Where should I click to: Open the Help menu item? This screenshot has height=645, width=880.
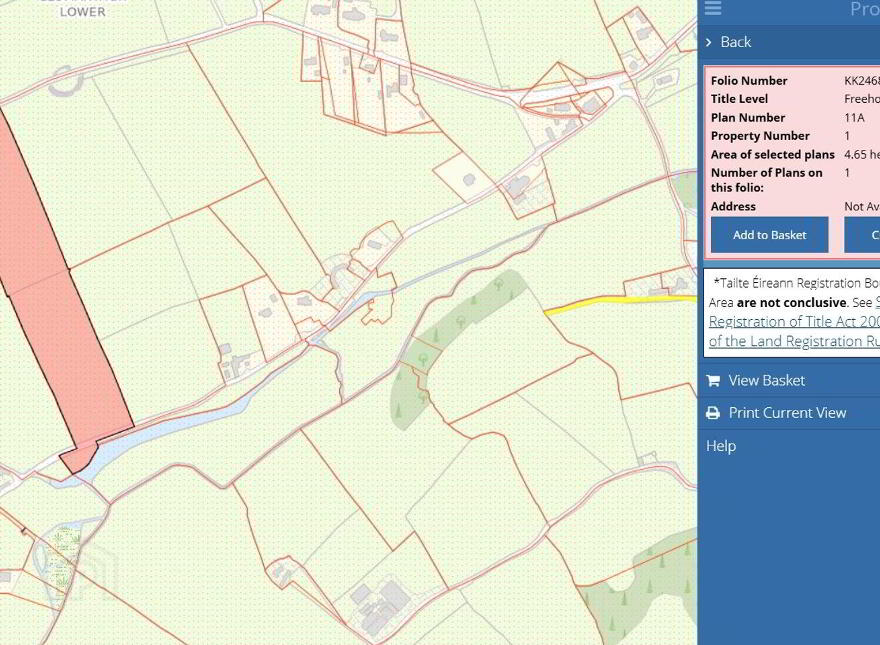click(721, 446)
